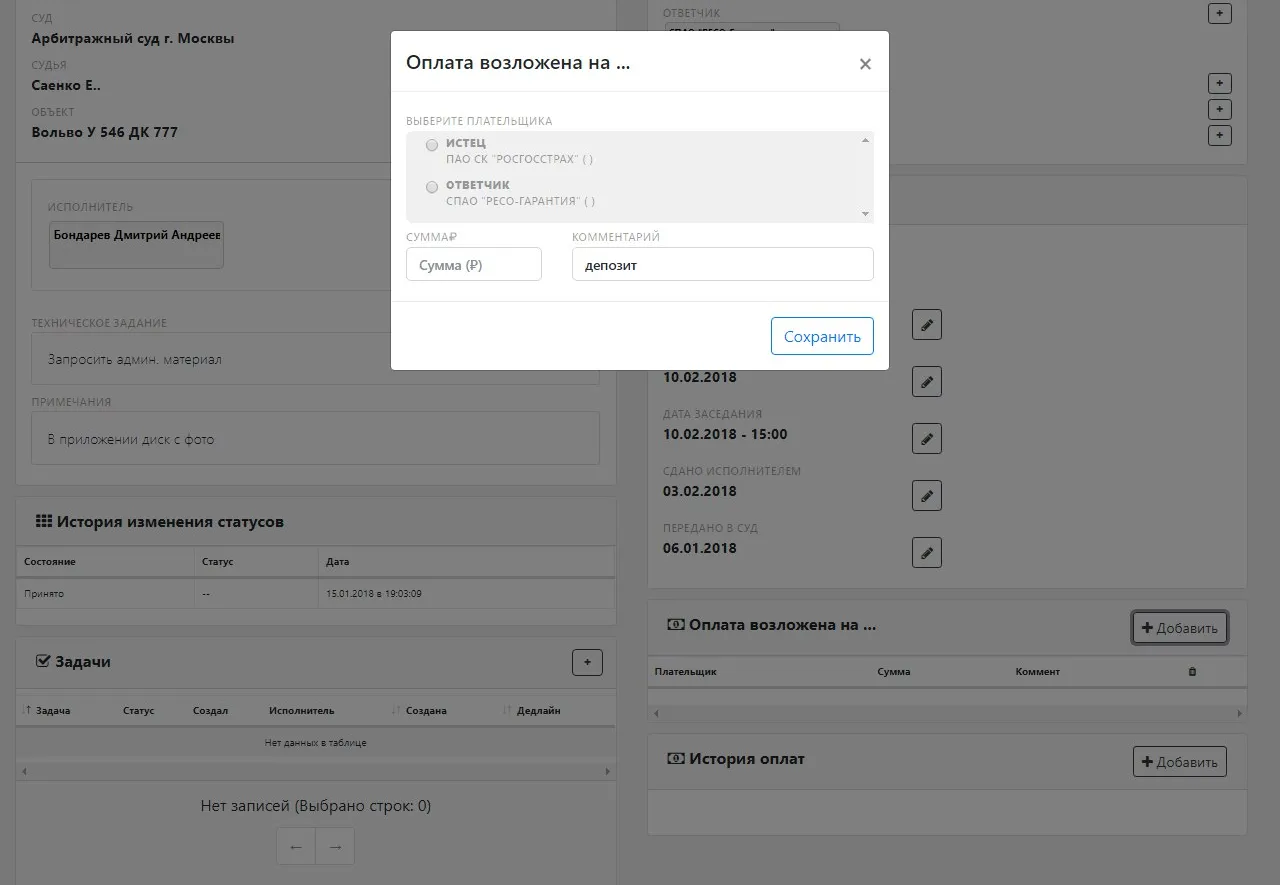Edit the "Сдано исполнителем" date with pencil icon

point(926,495)
